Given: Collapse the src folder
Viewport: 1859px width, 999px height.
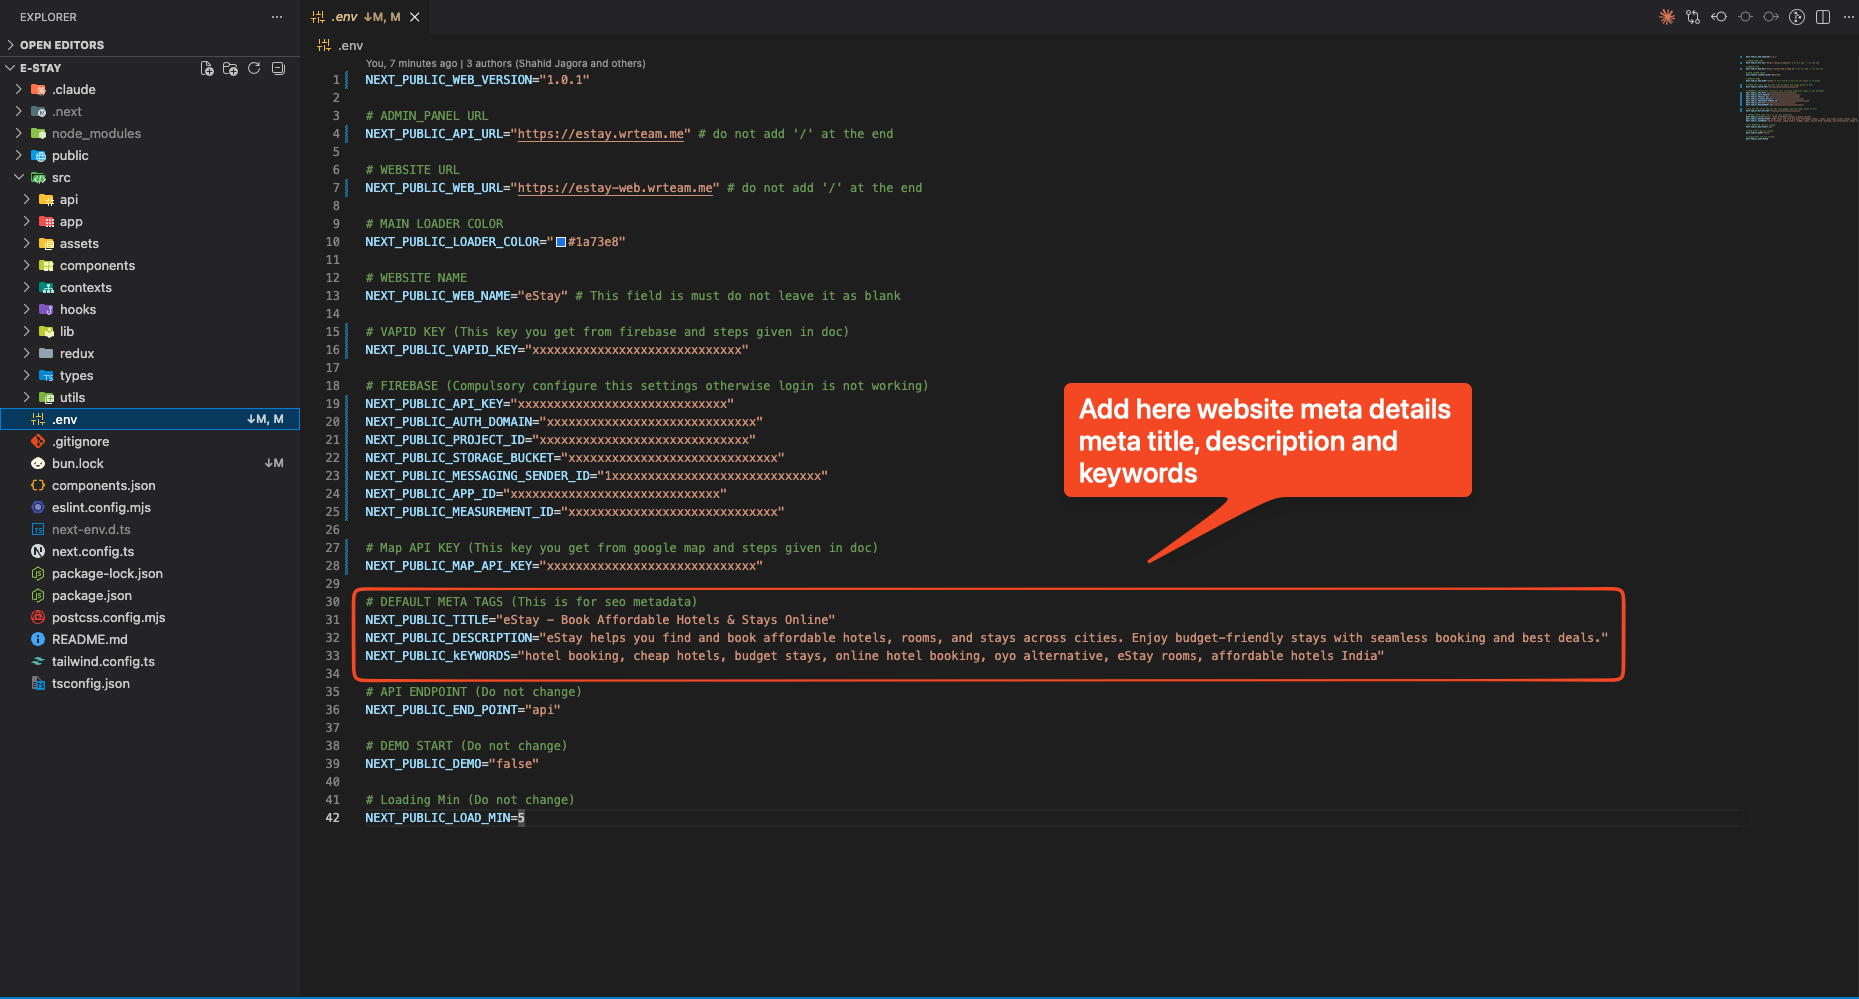Looking at the screenshot, I should click(150, 178).
